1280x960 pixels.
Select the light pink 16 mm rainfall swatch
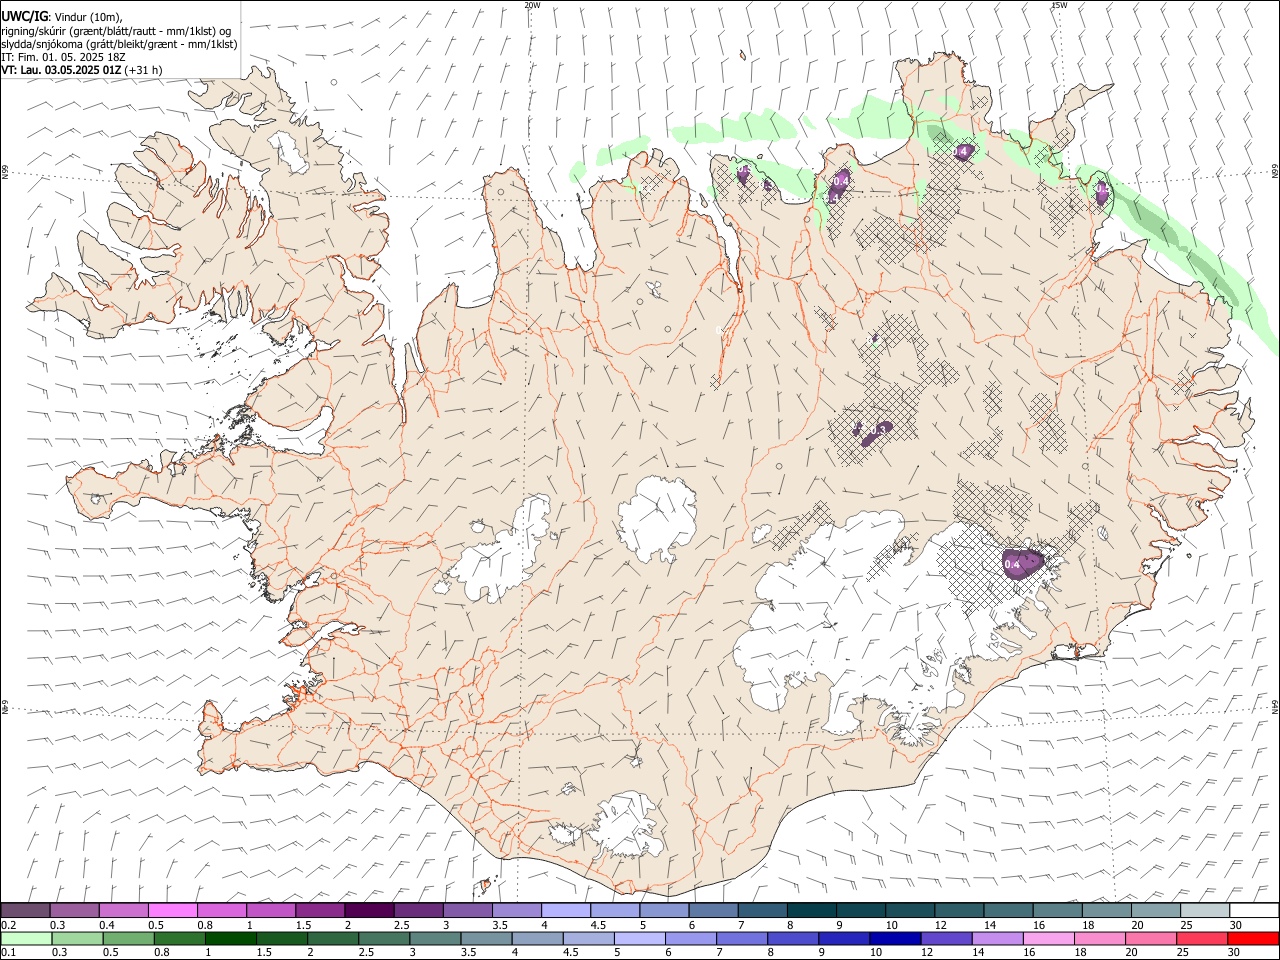pos(1048,939)
